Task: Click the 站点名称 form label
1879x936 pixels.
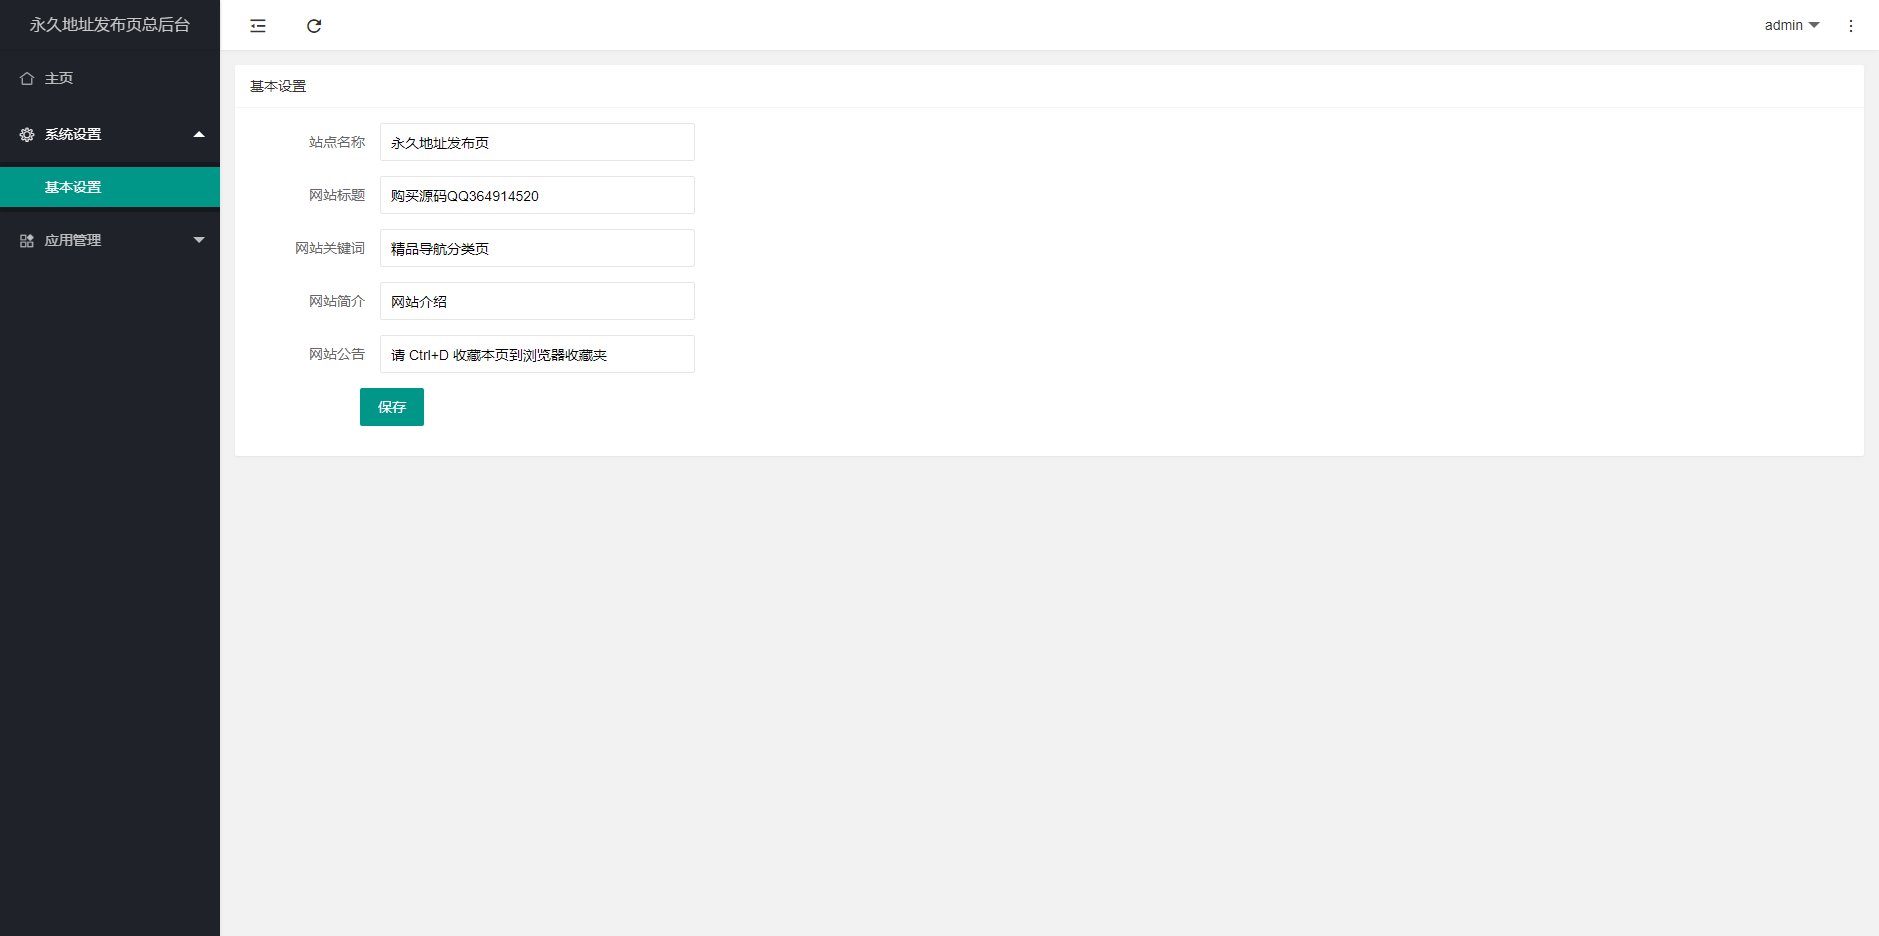Action: [x=337, y=143]
